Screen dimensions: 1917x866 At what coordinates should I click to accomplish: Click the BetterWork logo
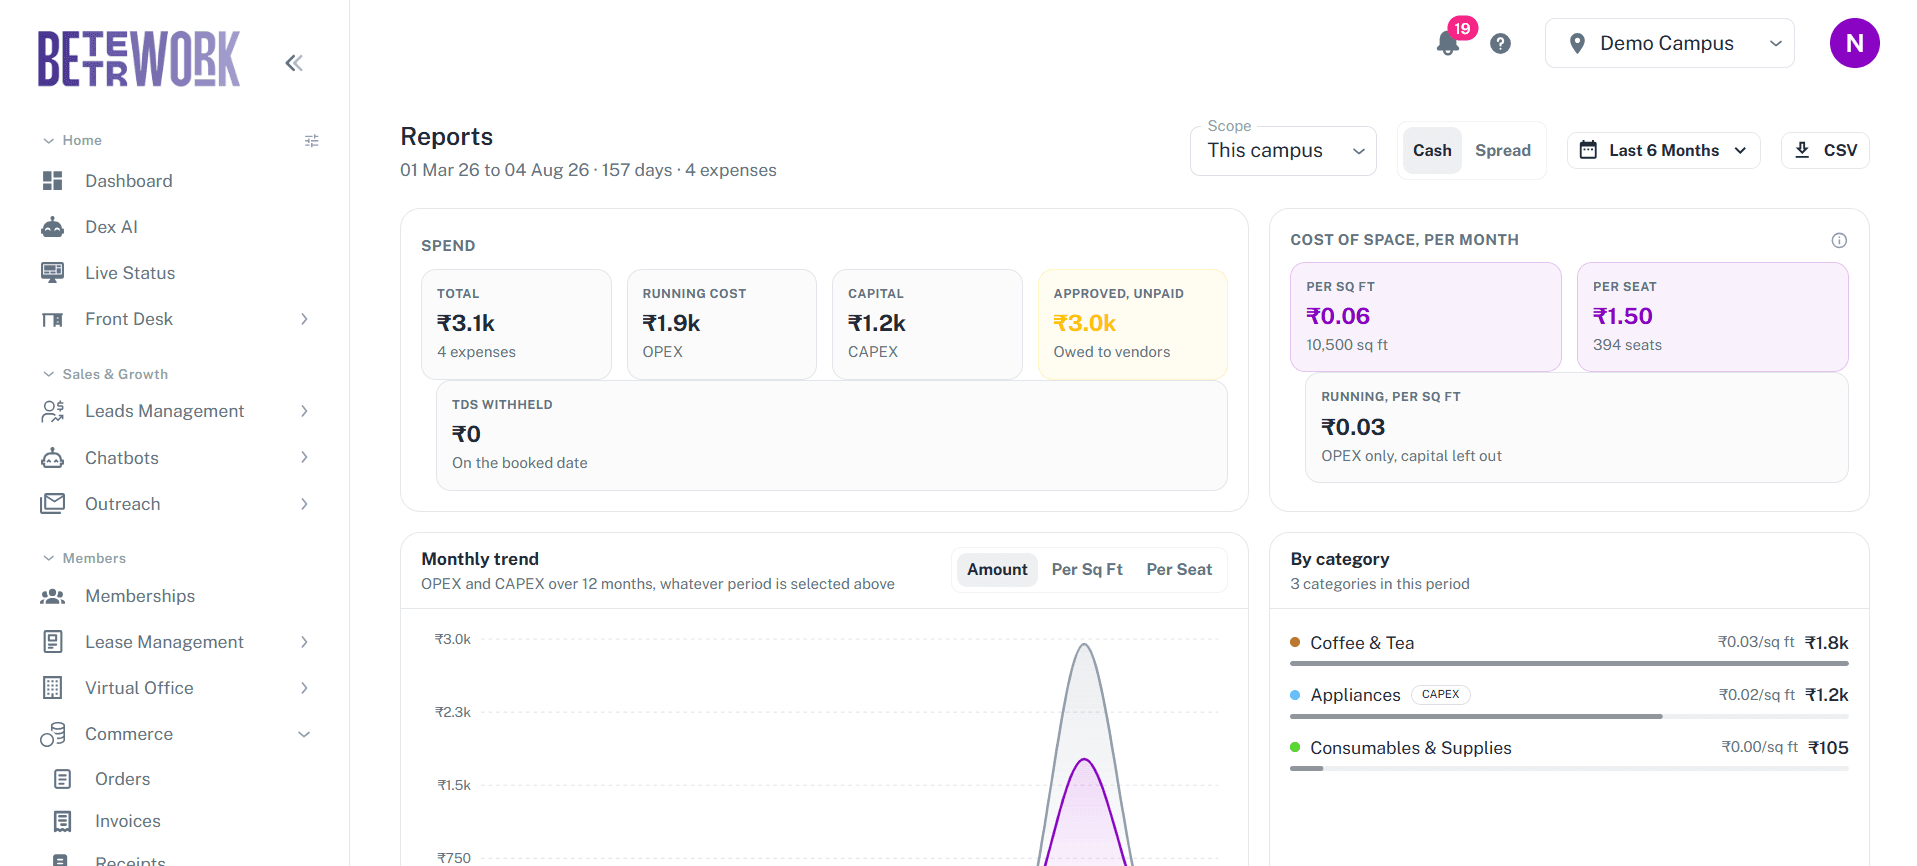[x=139, y=59]
